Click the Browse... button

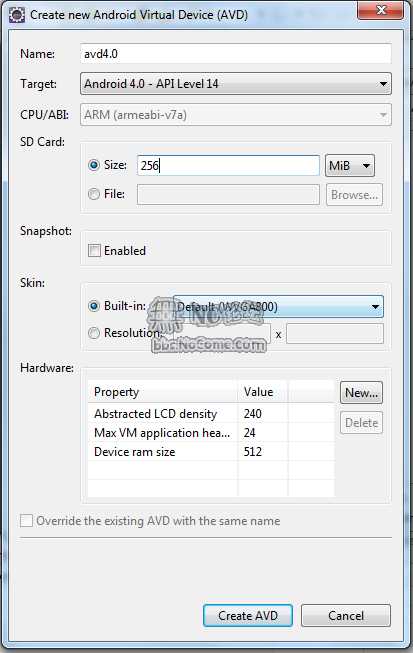click(354, 194)
